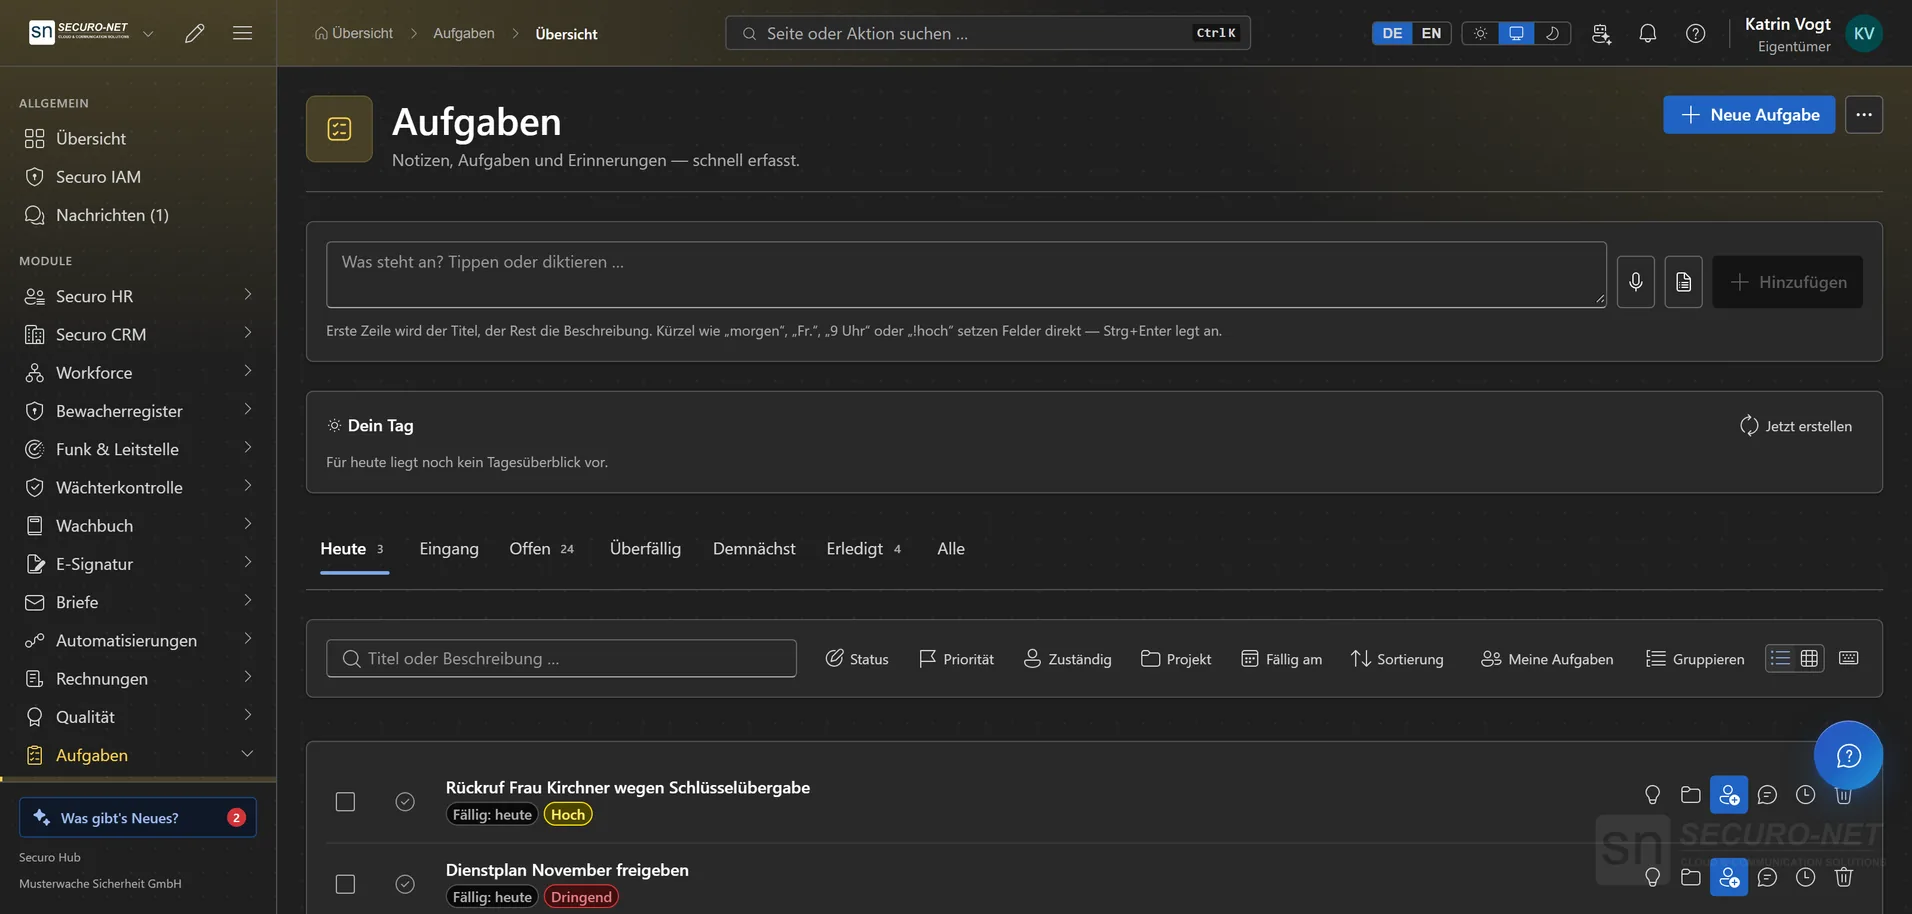Open the three-dots menu next to Neue Aufgabe
This screenshot has width=1912, height=914.
click(x=1864, y=115)
